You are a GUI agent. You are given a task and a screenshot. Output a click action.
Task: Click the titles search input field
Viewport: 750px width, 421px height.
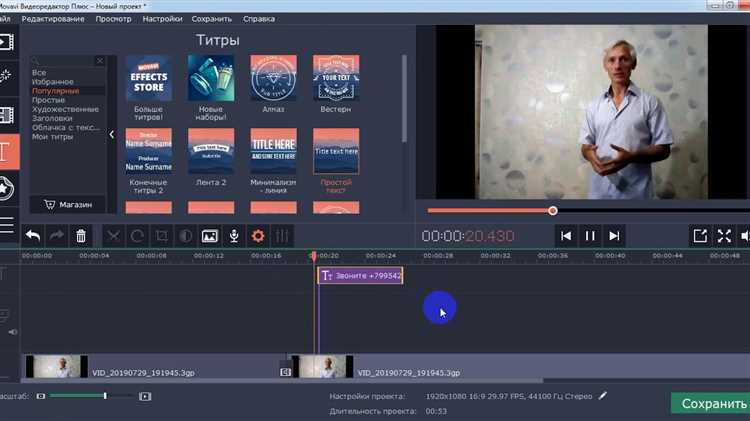point(63,61)
